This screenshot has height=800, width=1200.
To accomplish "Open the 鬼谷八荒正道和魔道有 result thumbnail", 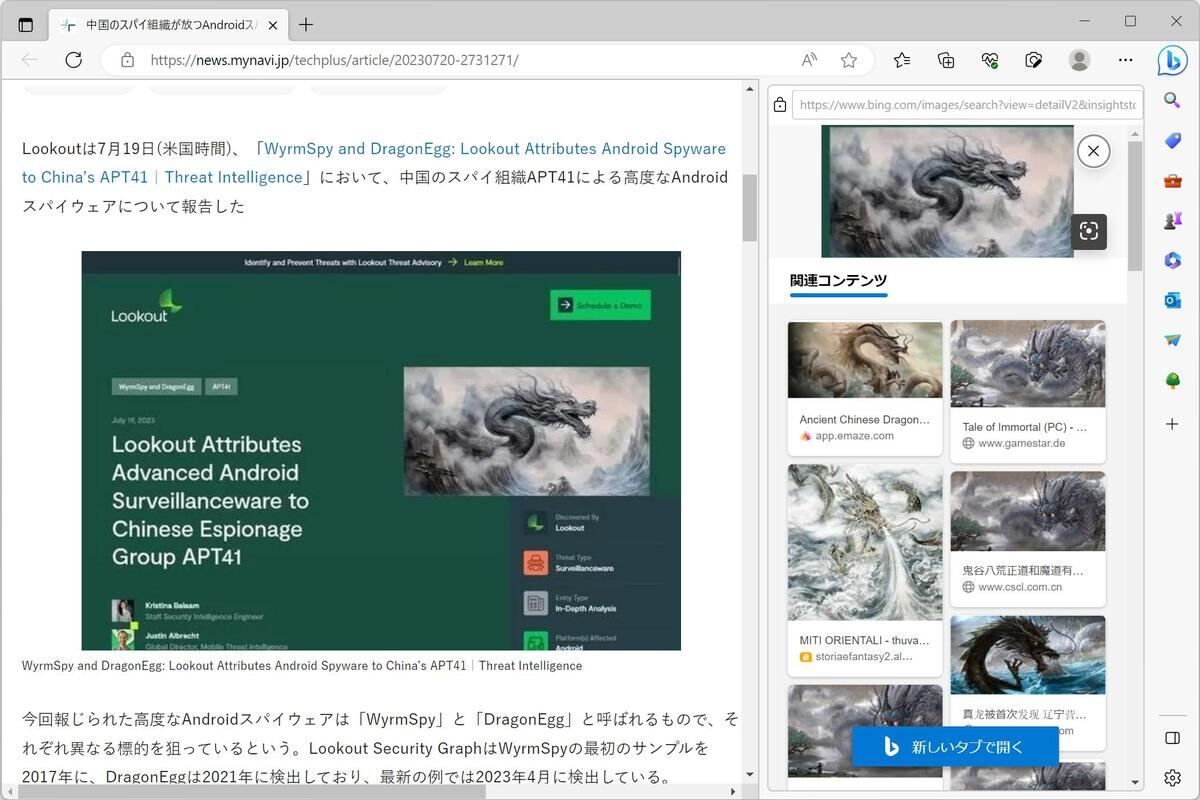I will 1028,511.
